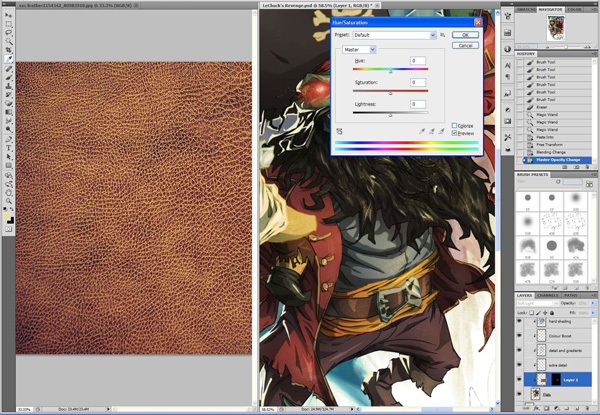Select the Move tool
Viewport: 600px width, 415px height.
coord(8,15)
